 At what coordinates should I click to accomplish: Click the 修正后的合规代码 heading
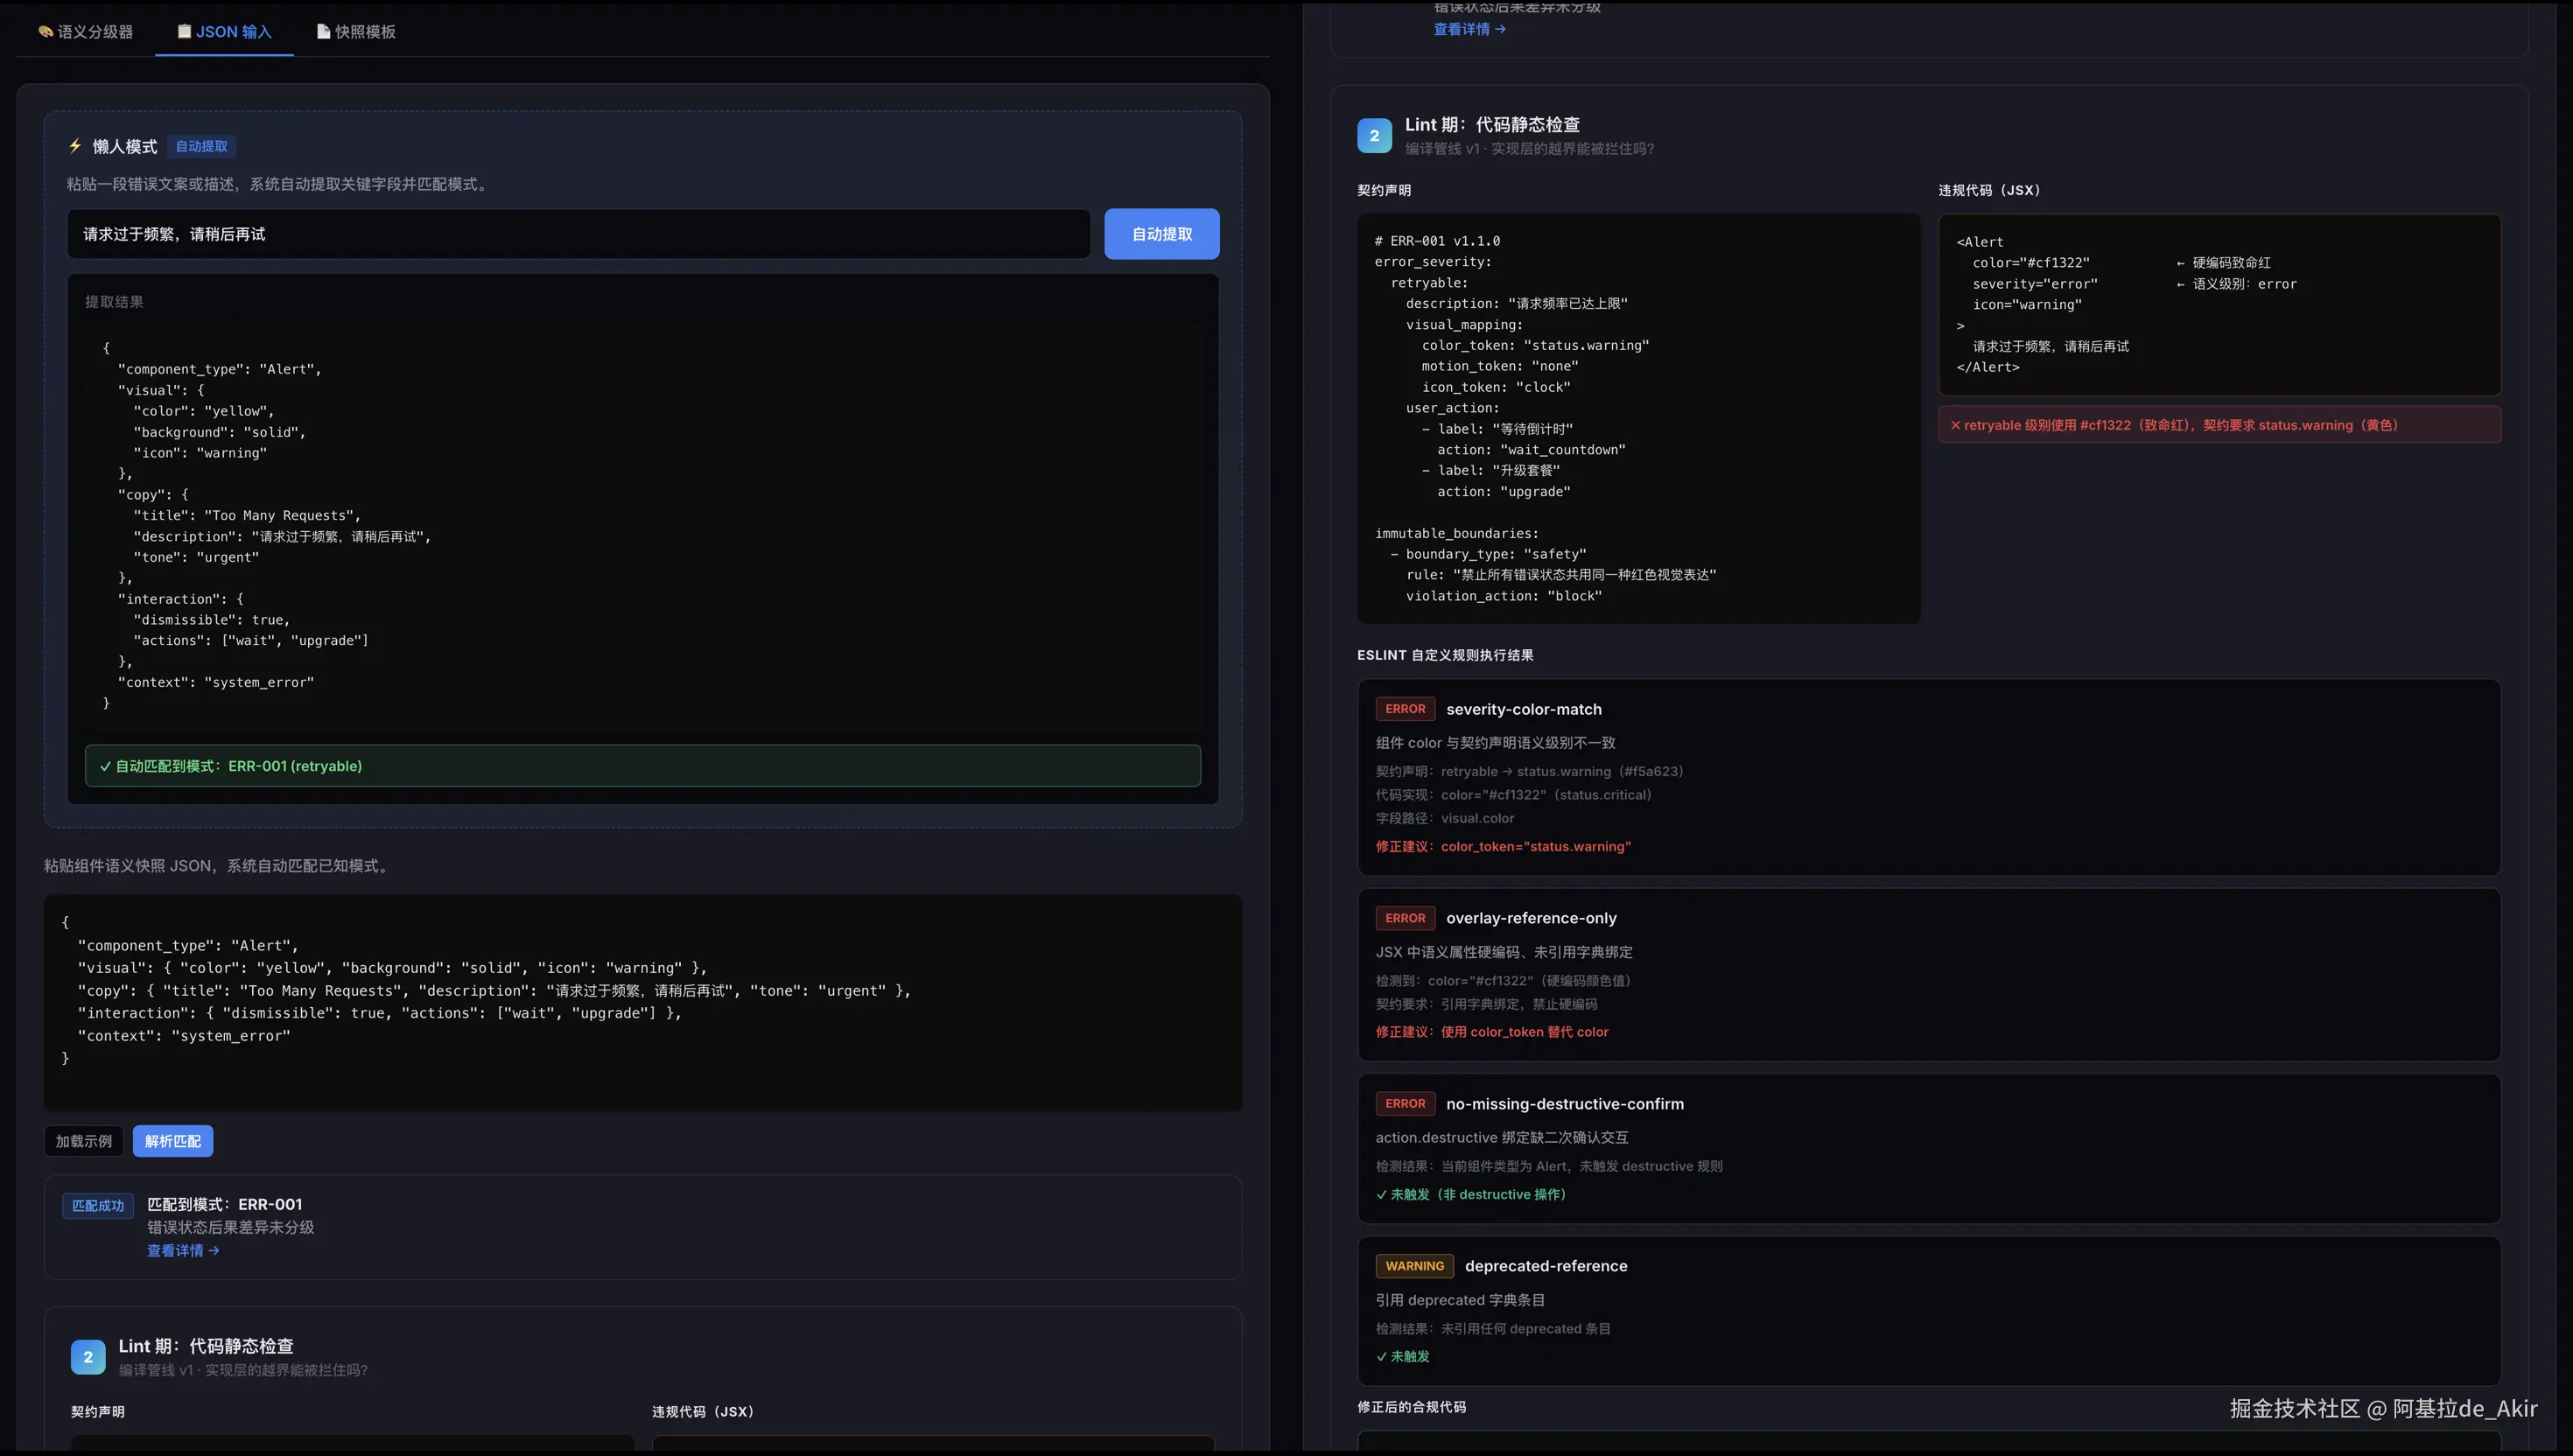coord(1411,1407)
